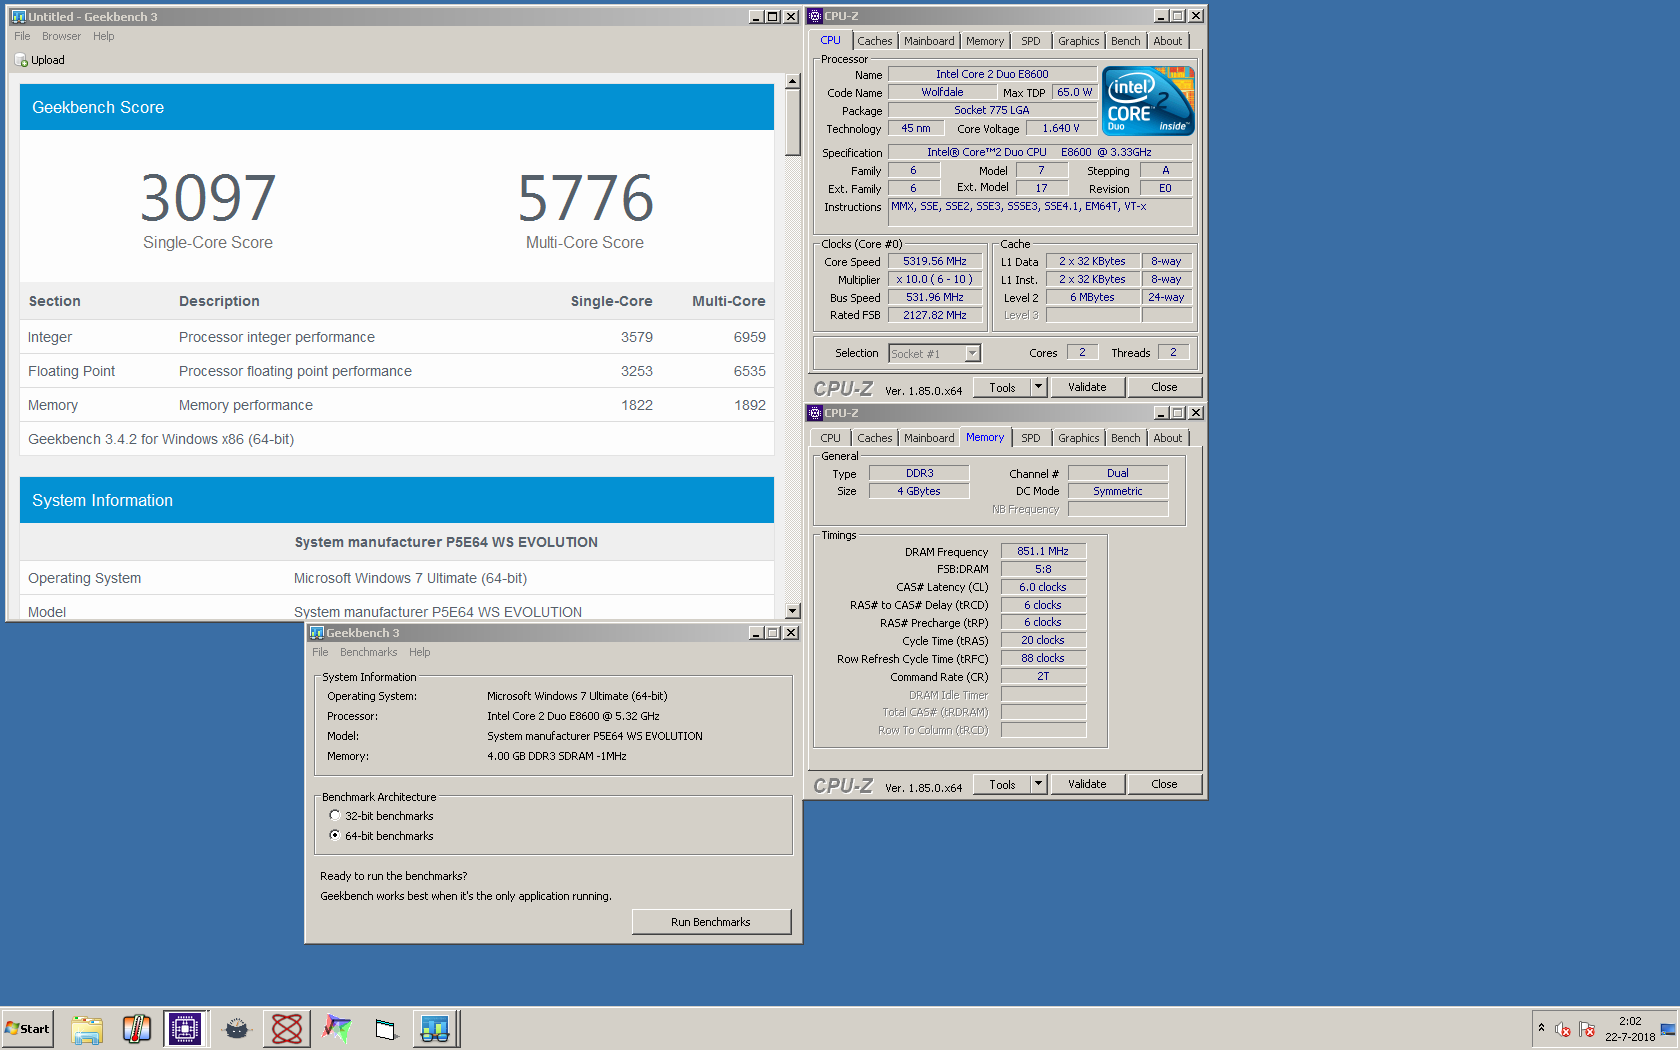Click the Geekbench icon in the Untitled window title
The width and height of the screenshot is (1680, 1050).
pos(18,16)
